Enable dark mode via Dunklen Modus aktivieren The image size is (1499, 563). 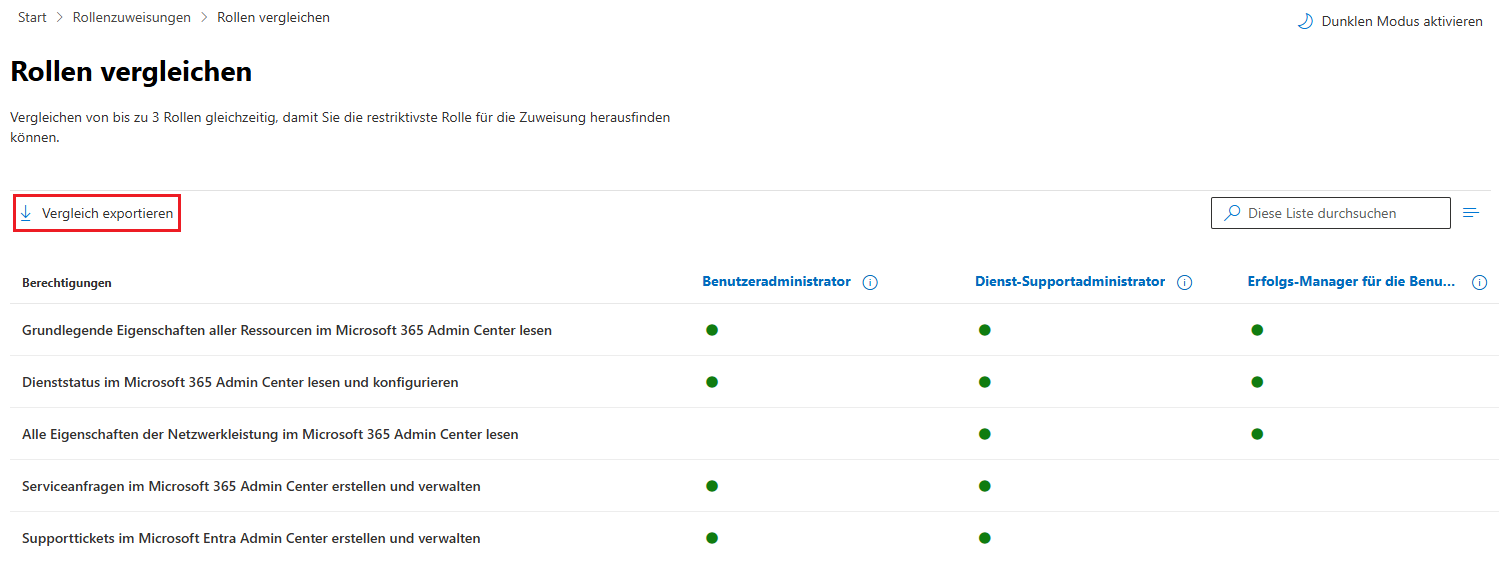pyautogui.click(x=1401, y=21)
